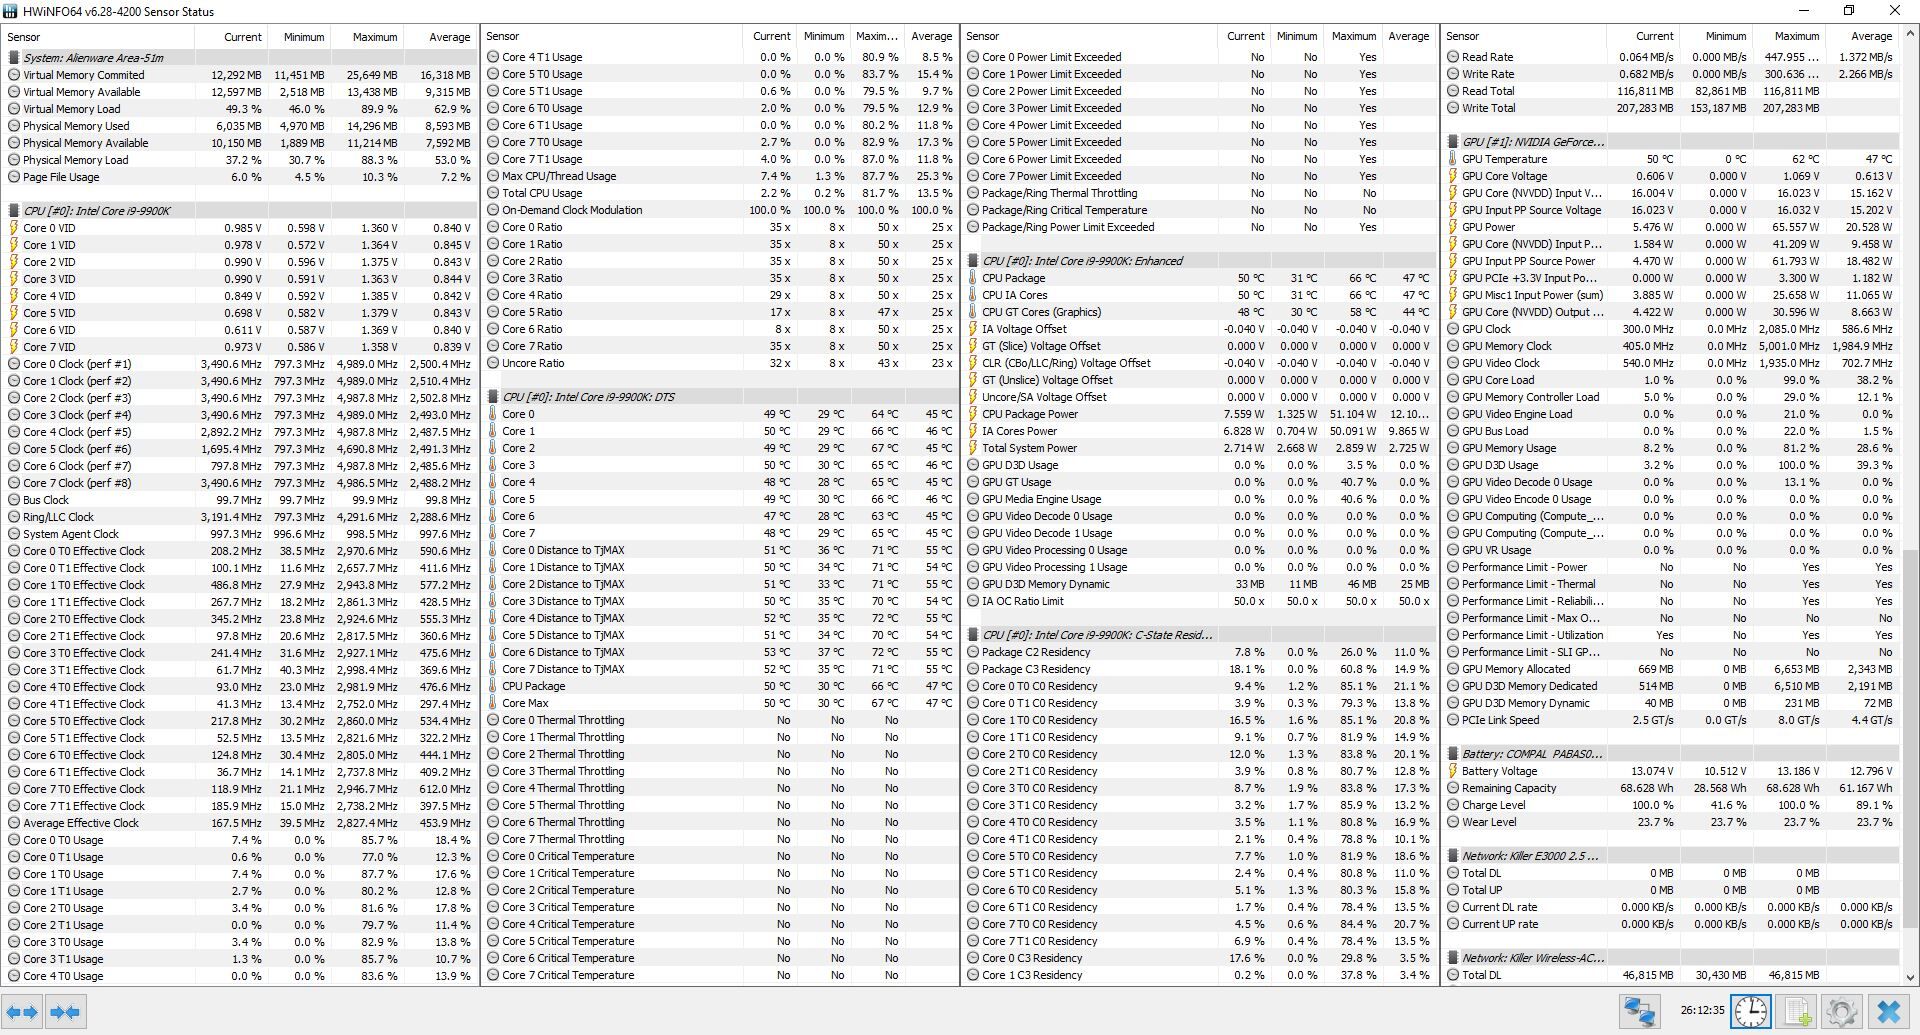Click the circle icon beside Read Rate

coord(1453,57)
